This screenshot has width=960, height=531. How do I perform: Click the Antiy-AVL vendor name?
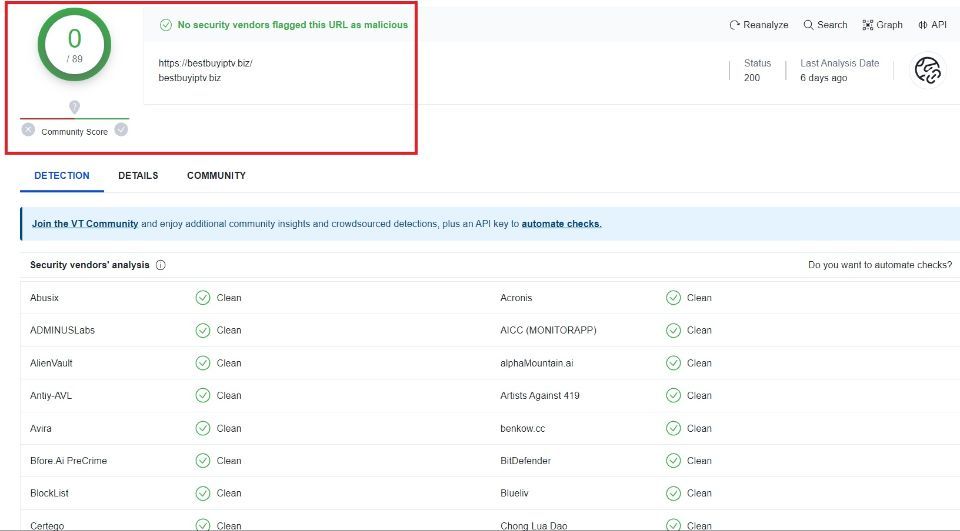point(51,396)
